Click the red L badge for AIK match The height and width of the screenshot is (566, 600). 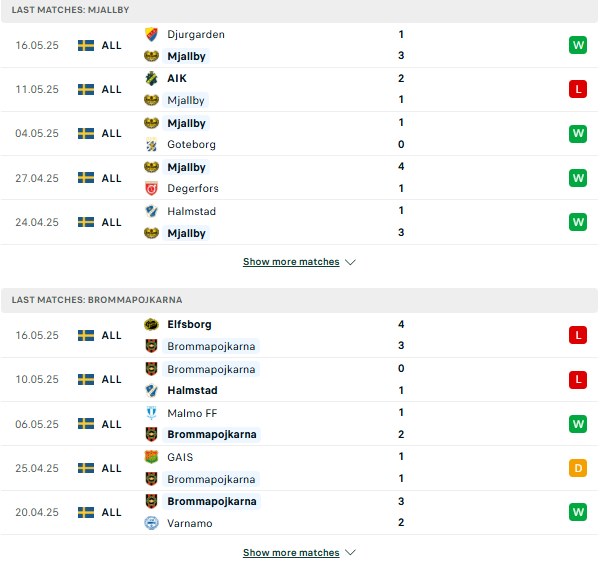577,89
